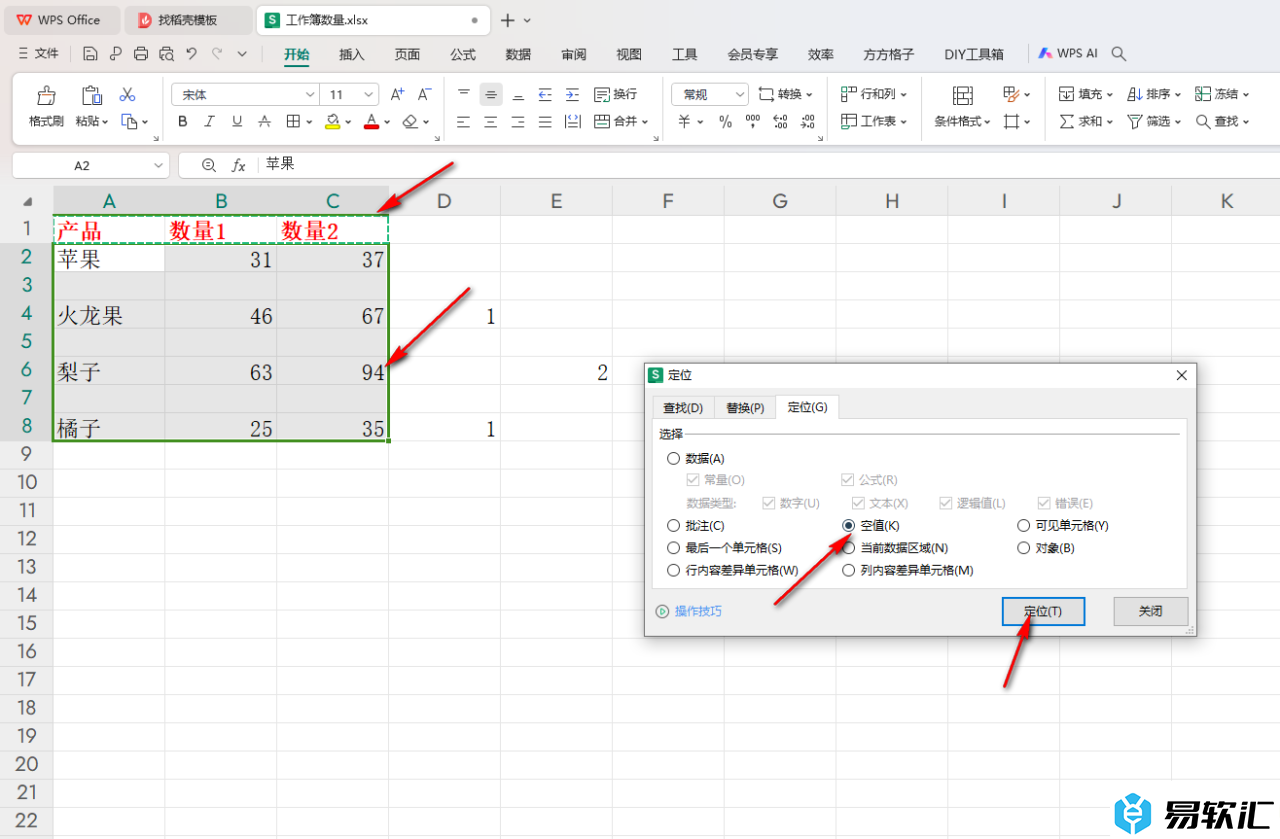Click the Align Right icon
1280x839 pixels.
click(518, 122)
